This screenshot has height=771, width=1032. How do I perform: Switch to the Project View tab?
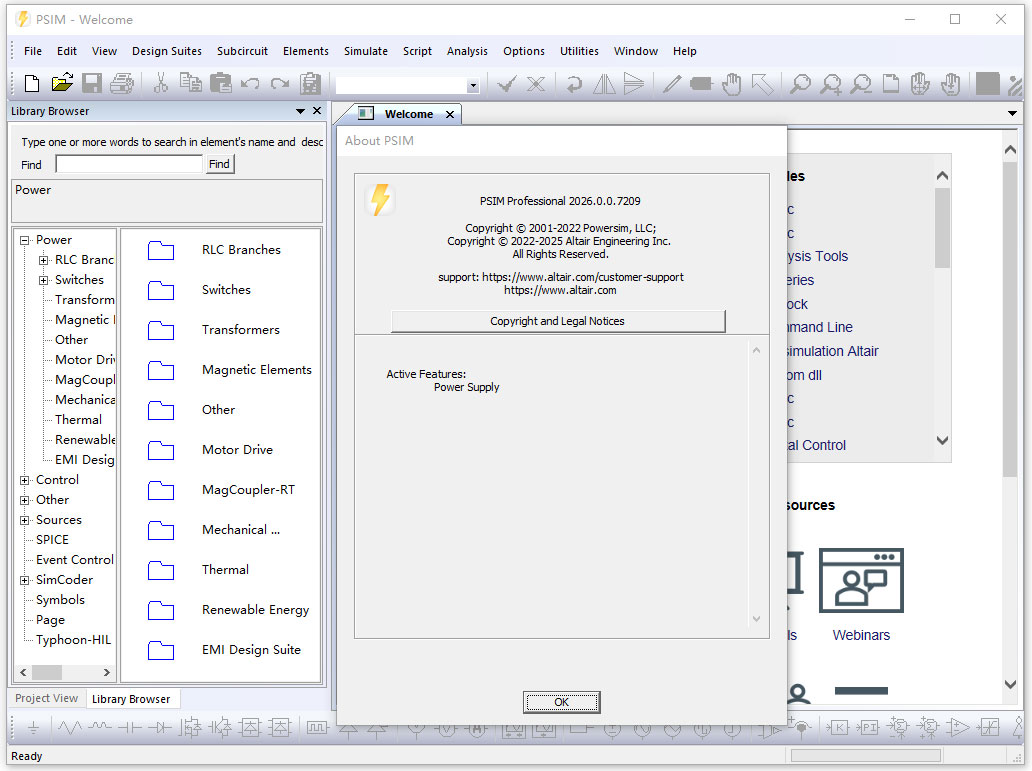tap(47, 699)
